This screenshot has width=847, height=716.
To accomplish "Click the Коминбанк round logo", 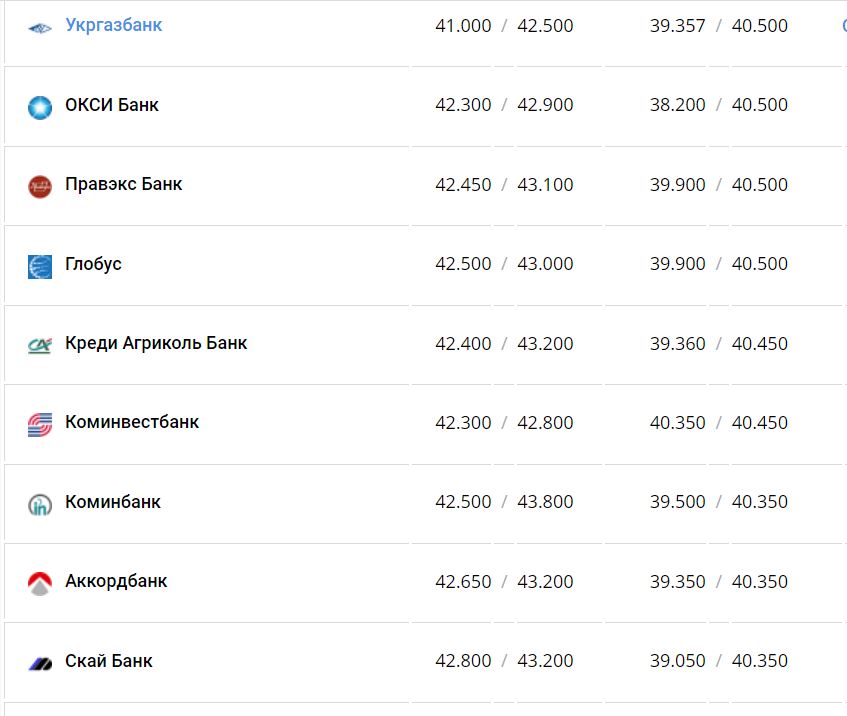I will click(40, 504).
